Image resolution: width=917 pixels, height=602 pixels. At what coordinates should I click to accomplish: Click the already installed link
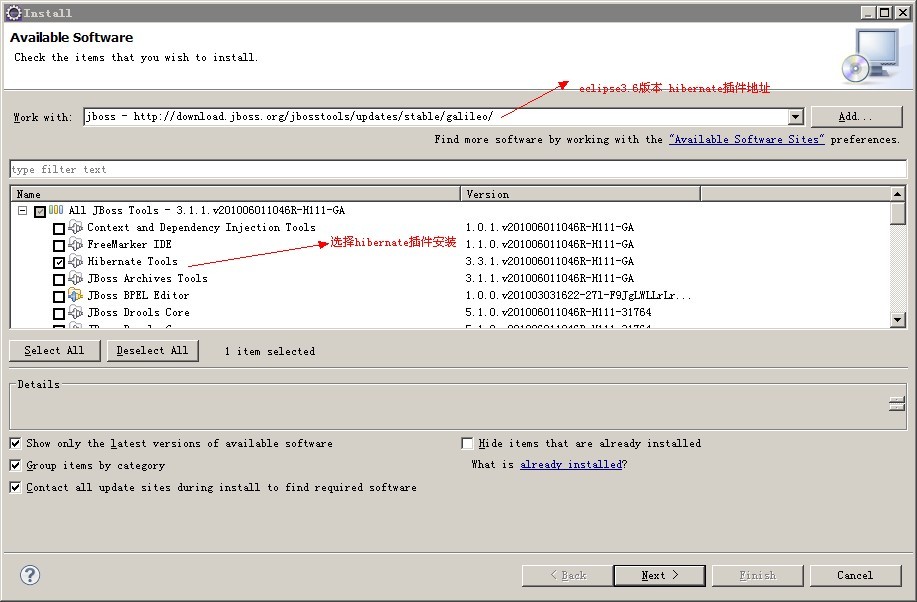point(570,464)
